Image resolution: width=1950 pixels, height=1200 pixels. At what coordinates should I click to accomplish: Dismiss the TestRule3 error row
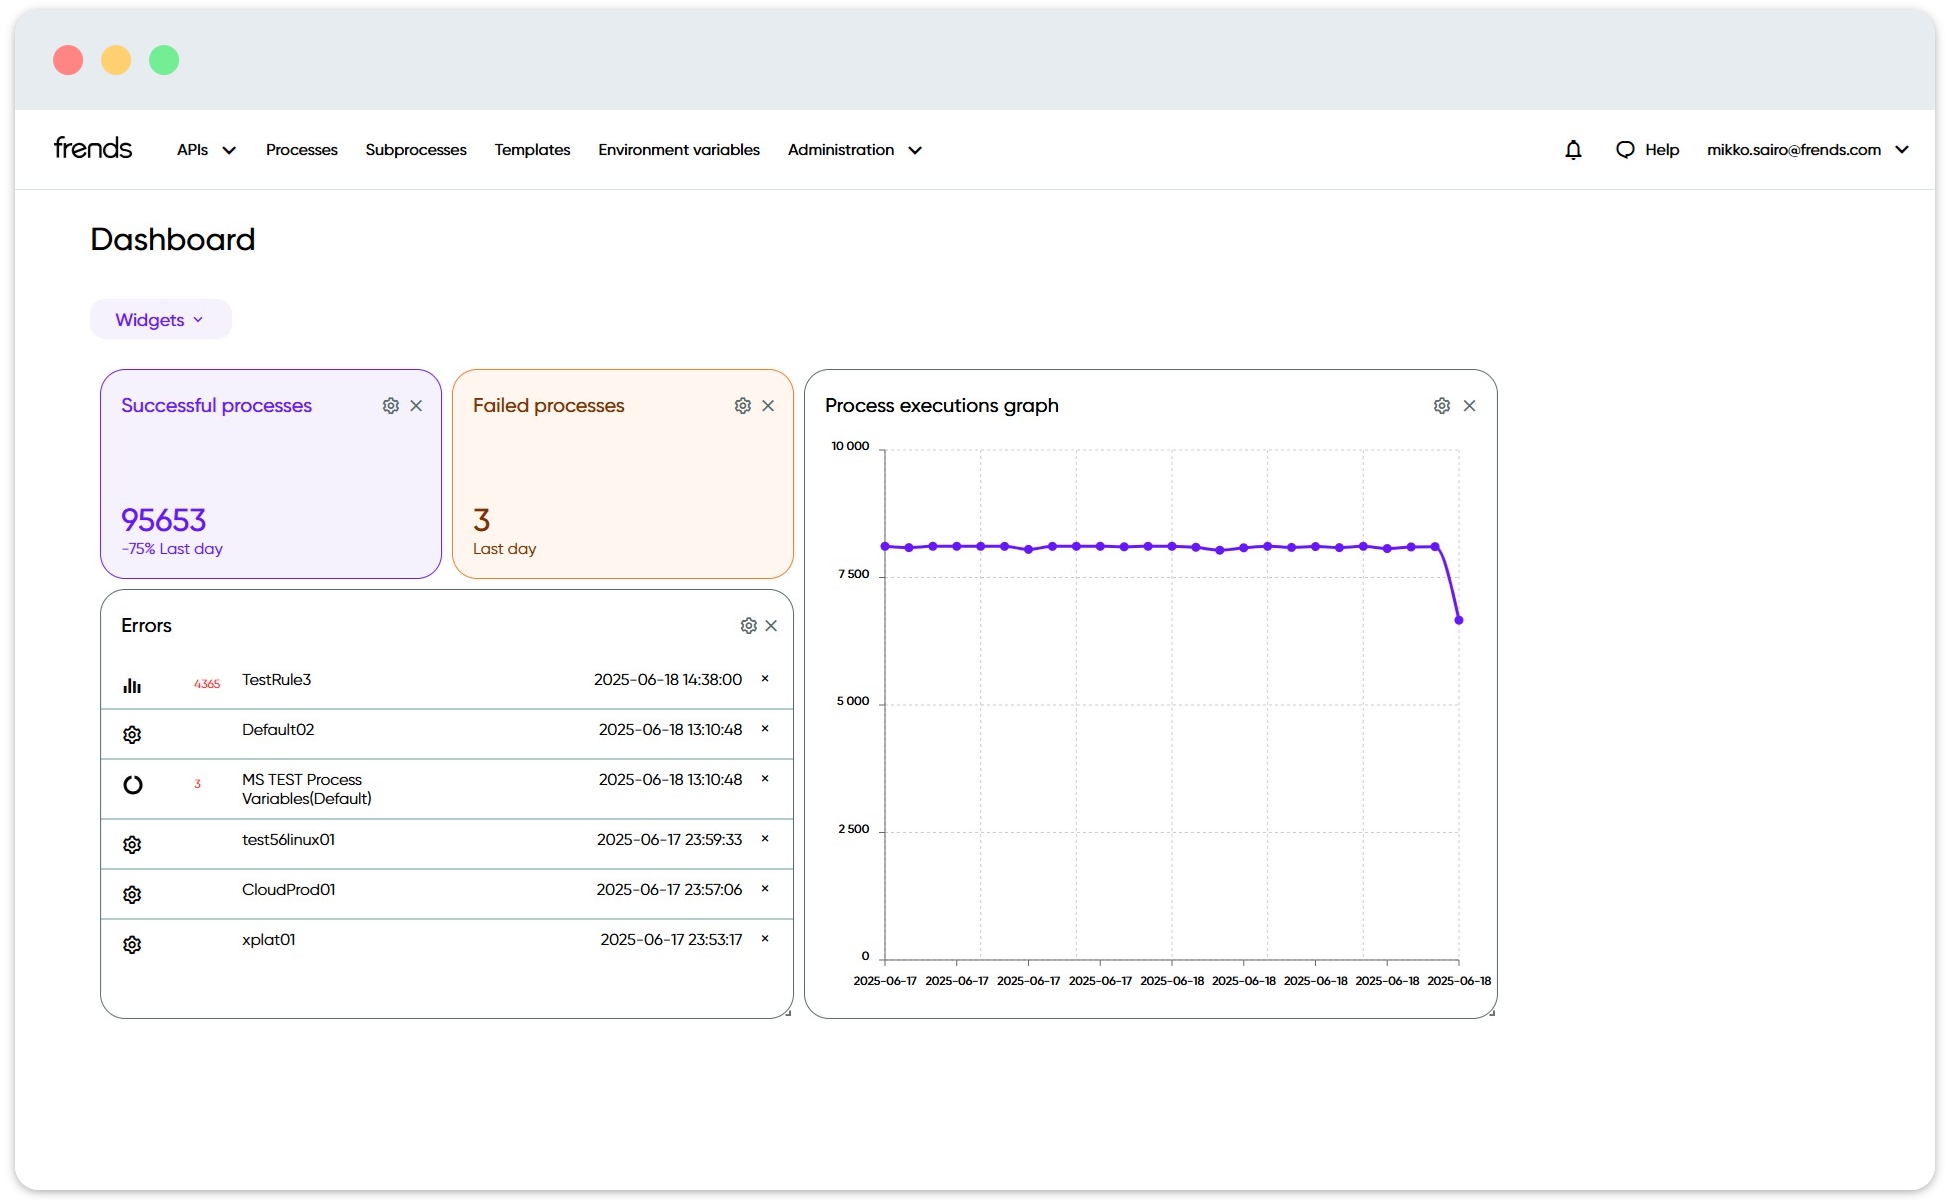[765, 679]
